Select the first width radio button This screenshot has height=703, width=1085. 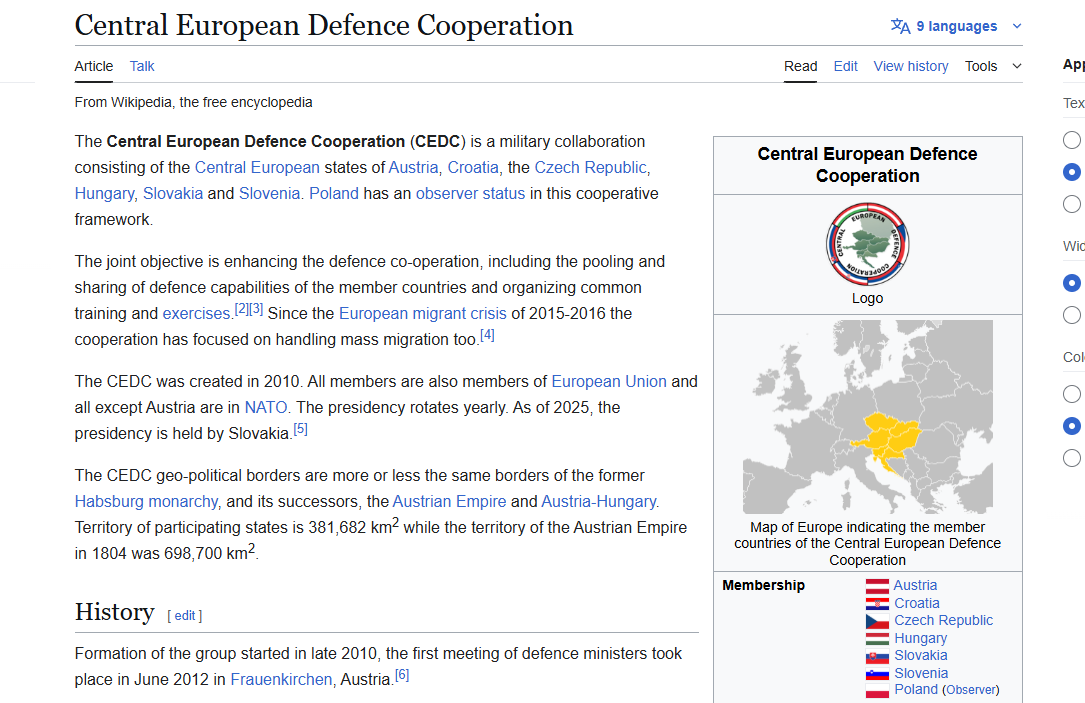[x=1072, y=282]
